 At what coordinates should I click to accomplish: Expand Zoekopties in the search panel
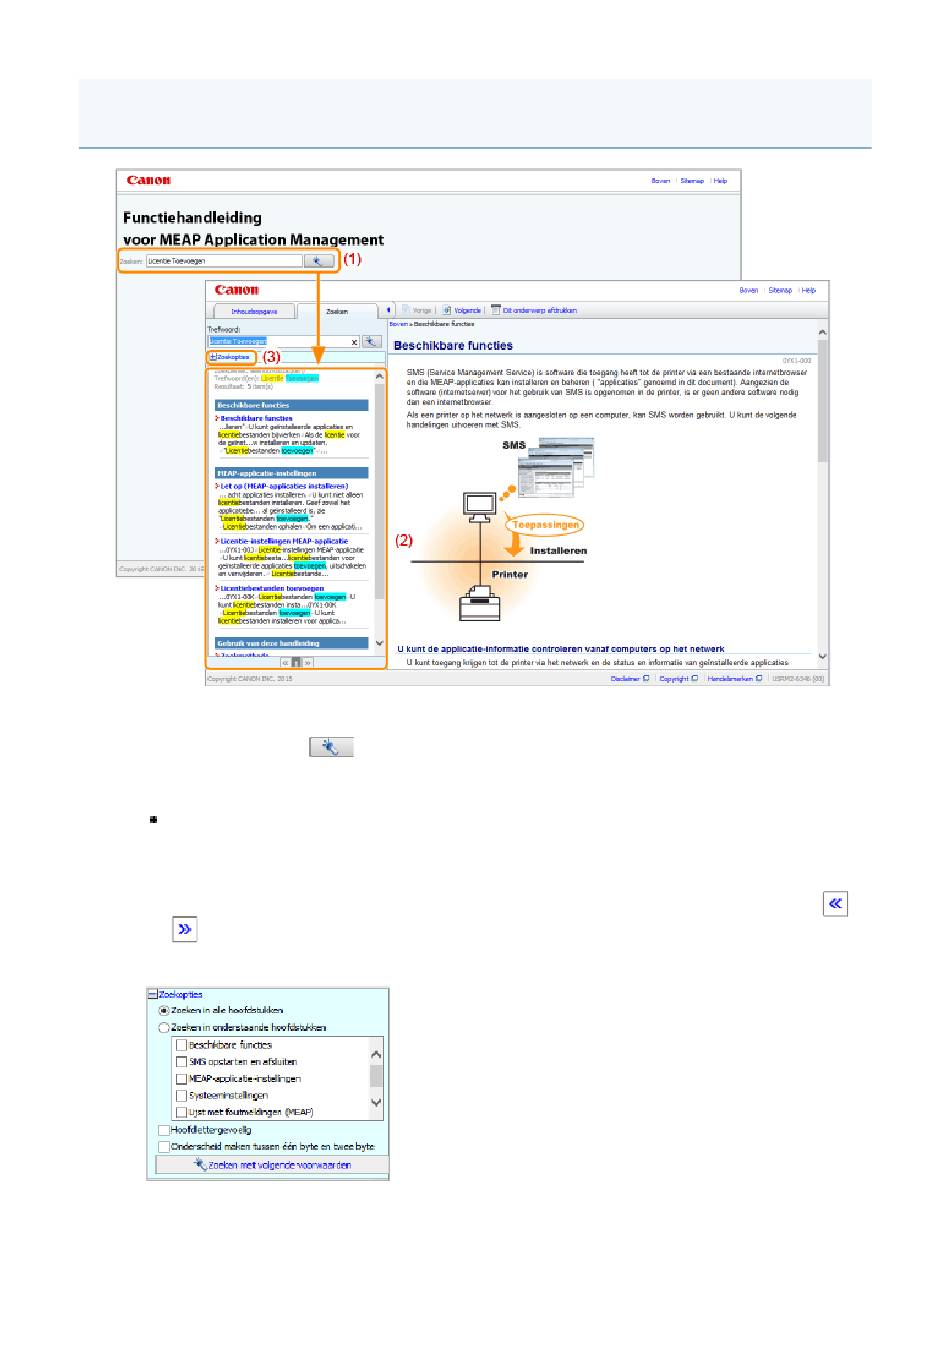[230, 357]
